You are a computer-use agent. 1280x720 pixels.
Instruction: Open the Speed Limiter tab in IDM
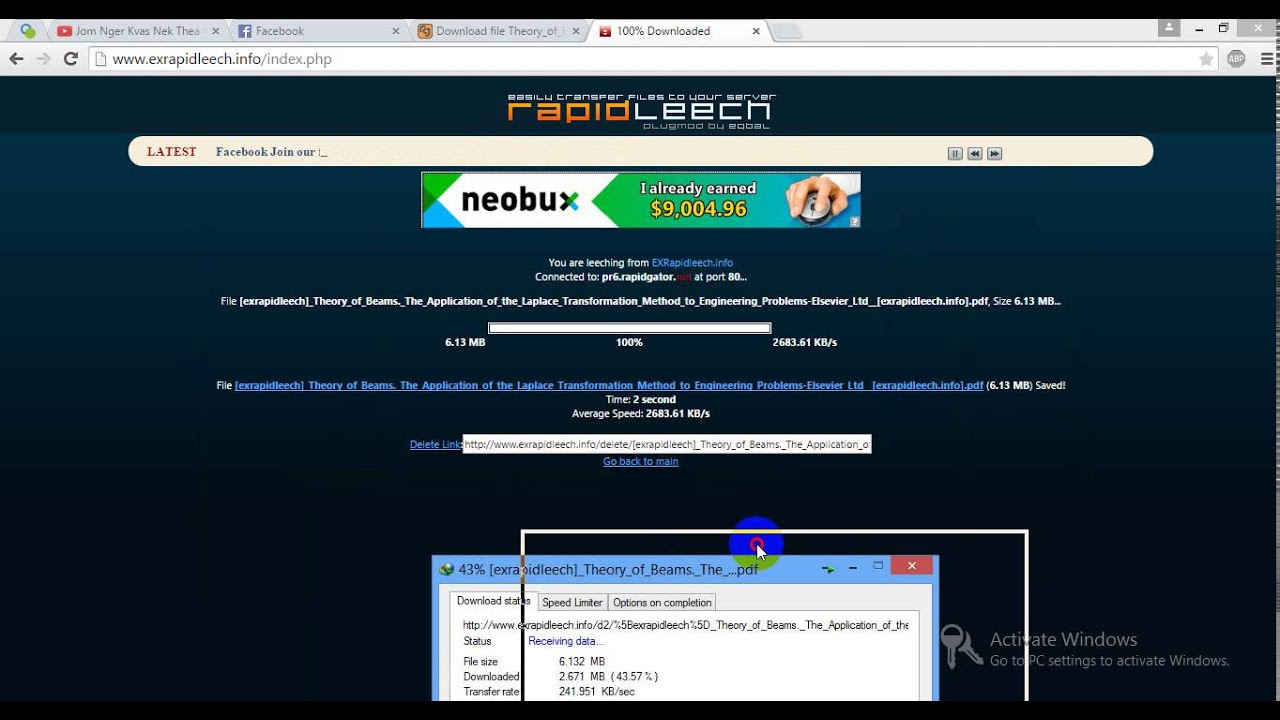(572, 602)
